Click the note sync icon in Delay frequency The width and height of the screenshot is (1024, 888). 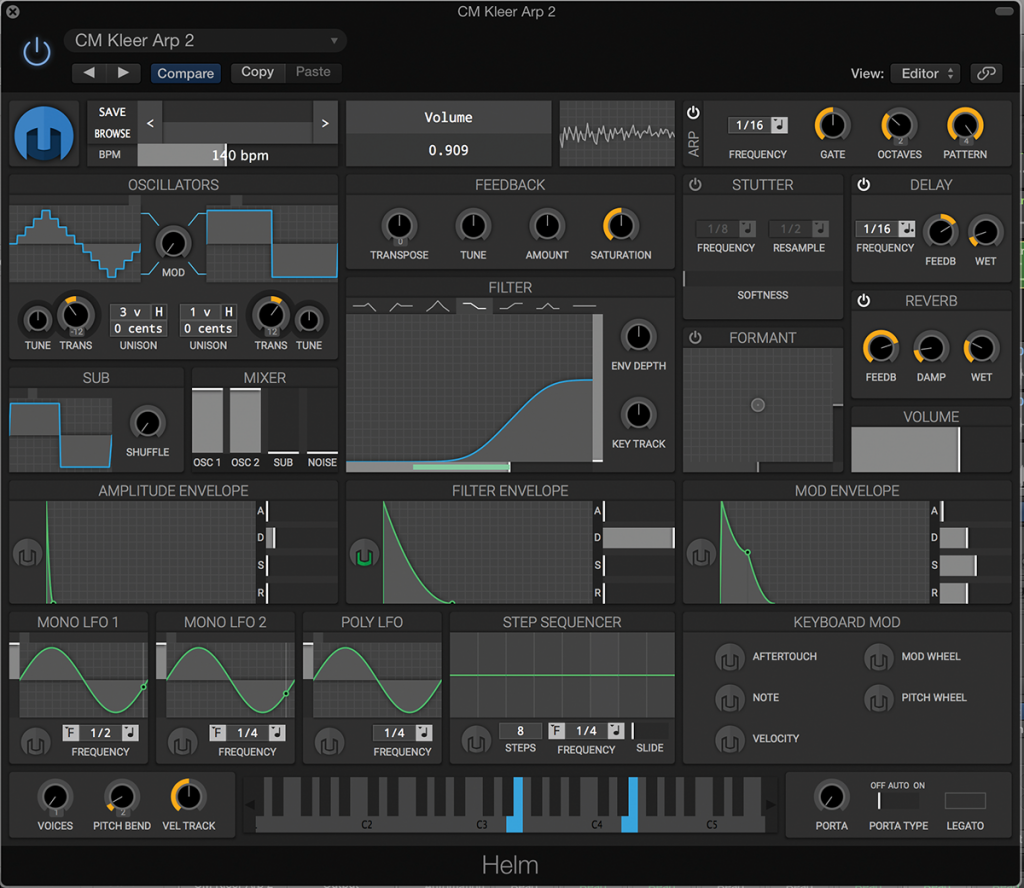point(906,229)
